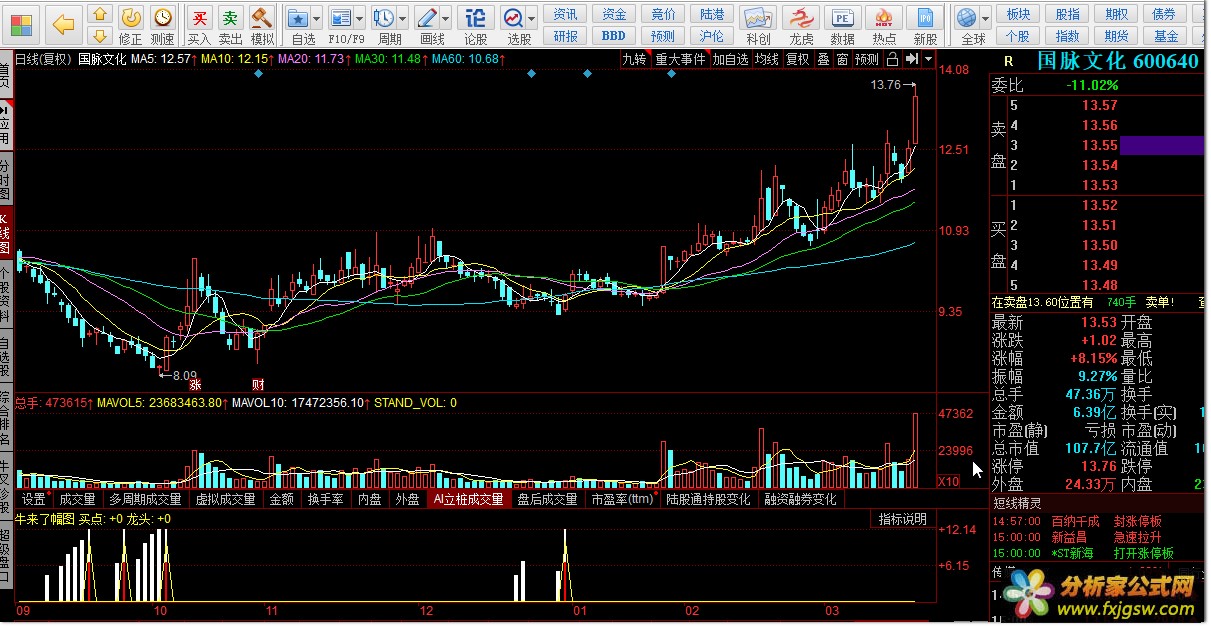
Task: Toggle the 窗 window button
Action: (x=843, y=59)
